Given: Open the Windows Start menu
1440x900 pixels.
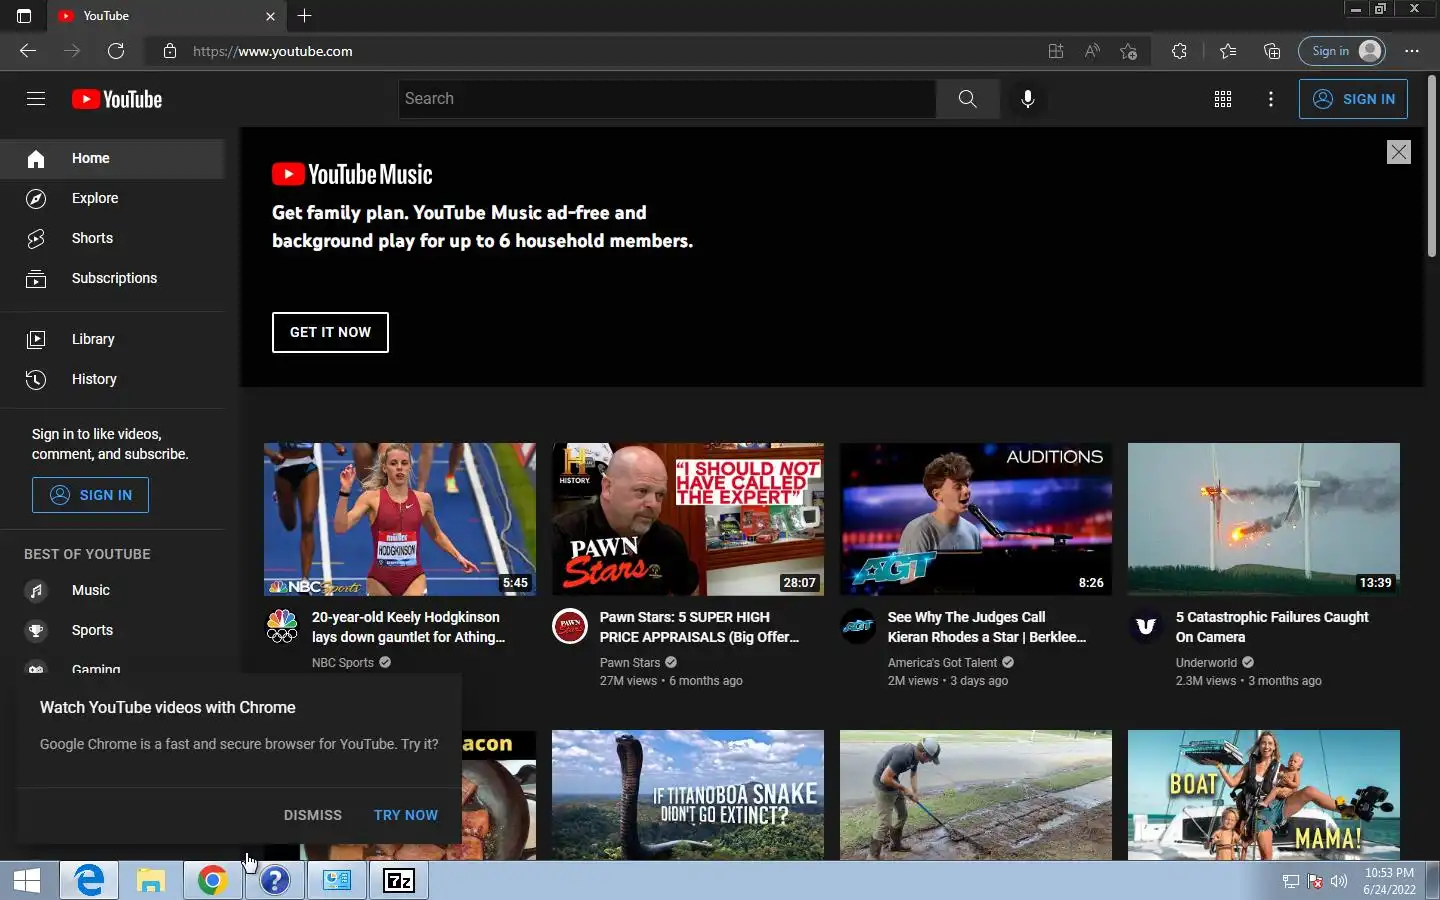Looking at the screenshot, I should 27,880.
